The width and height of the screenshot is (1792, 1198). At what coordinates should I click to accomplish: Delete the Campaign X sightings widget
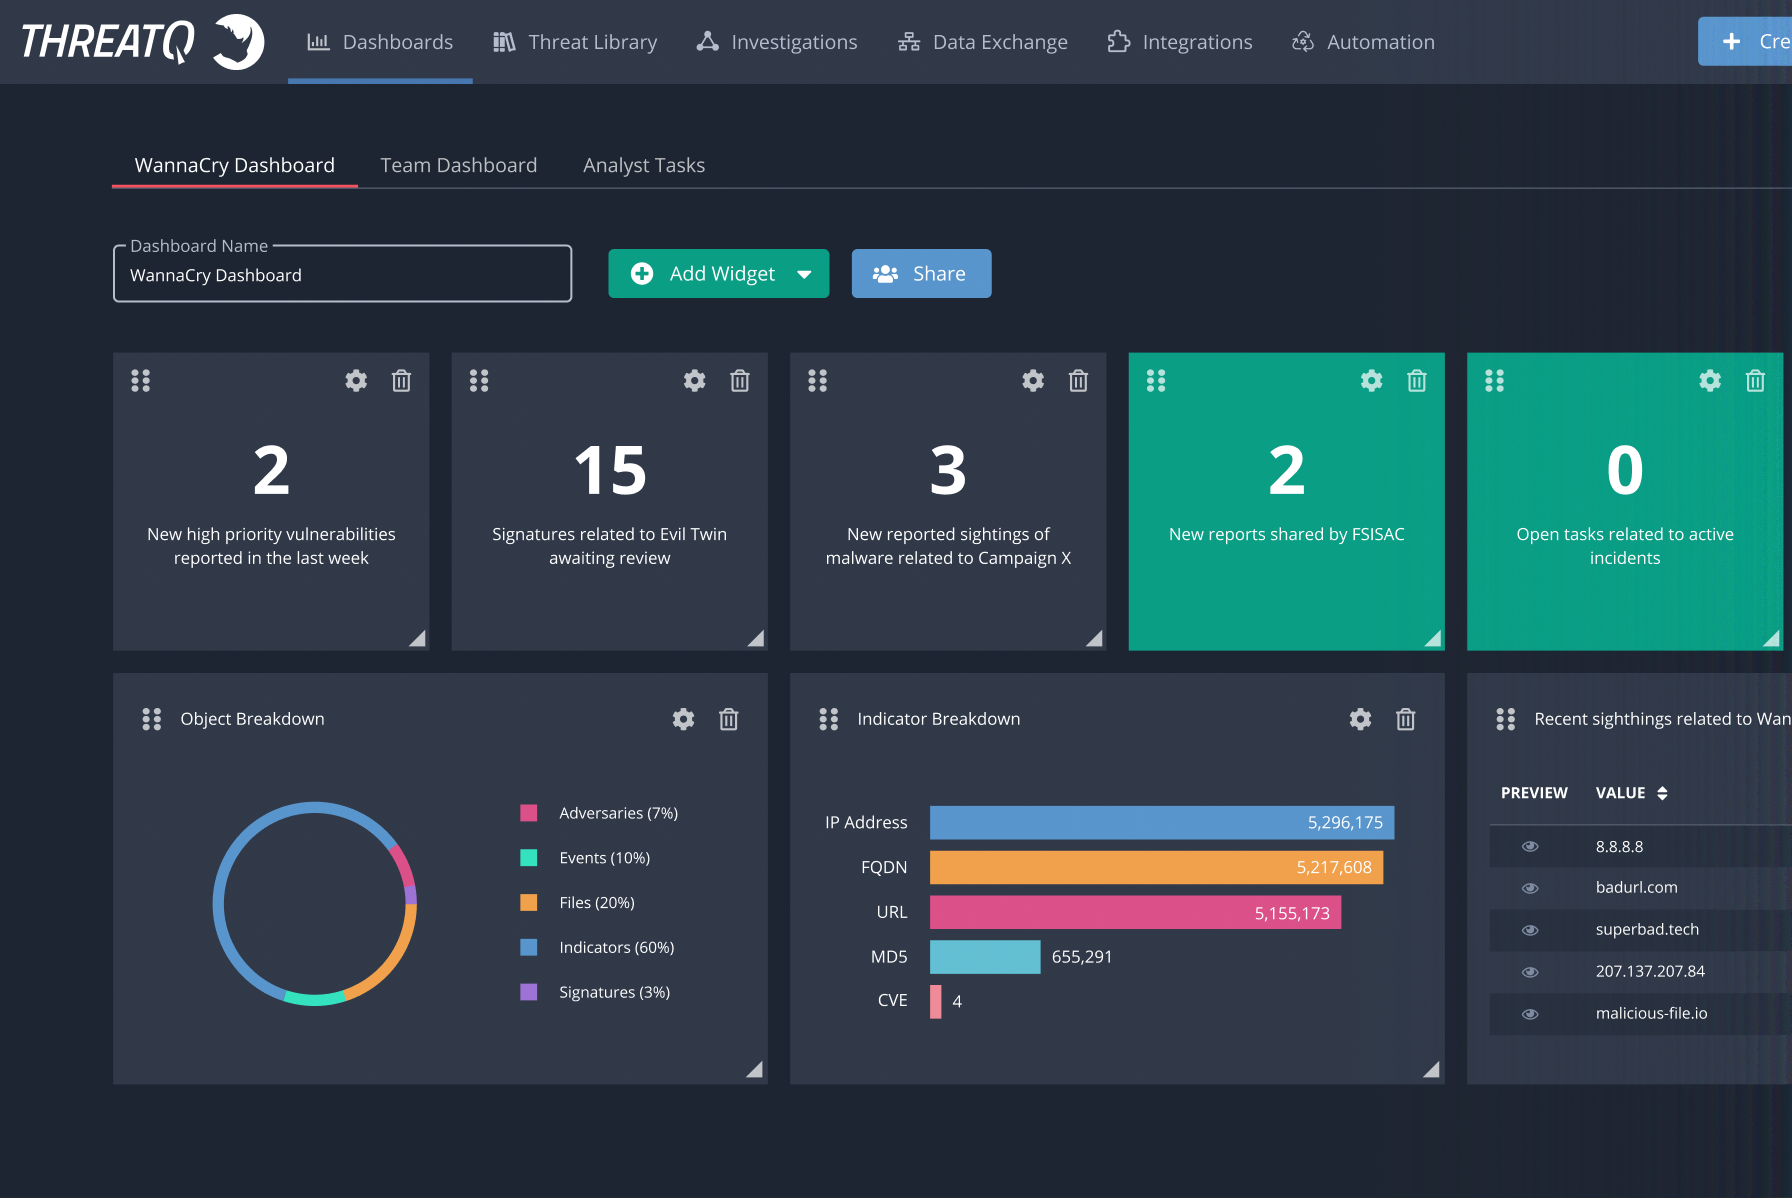[x=1078, y=381]
